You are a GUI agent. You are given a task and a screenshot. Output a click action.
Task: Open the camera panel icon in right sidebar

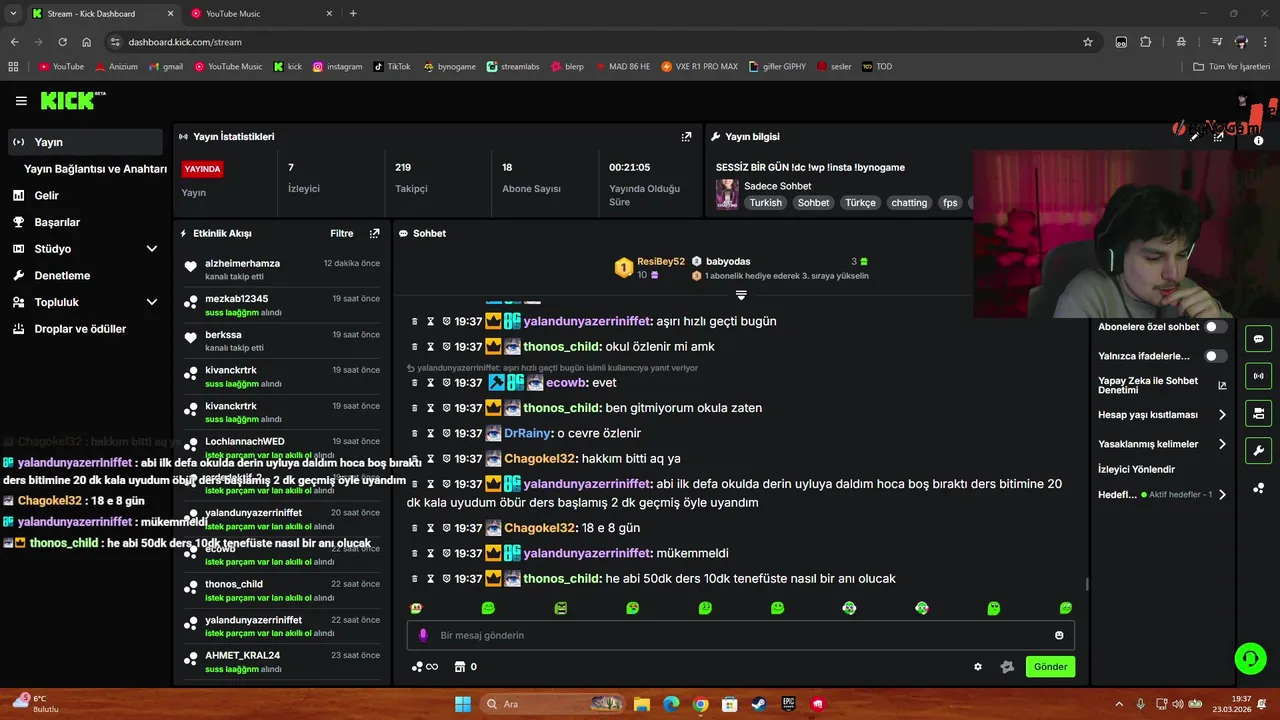click(x=1258, y=413)
